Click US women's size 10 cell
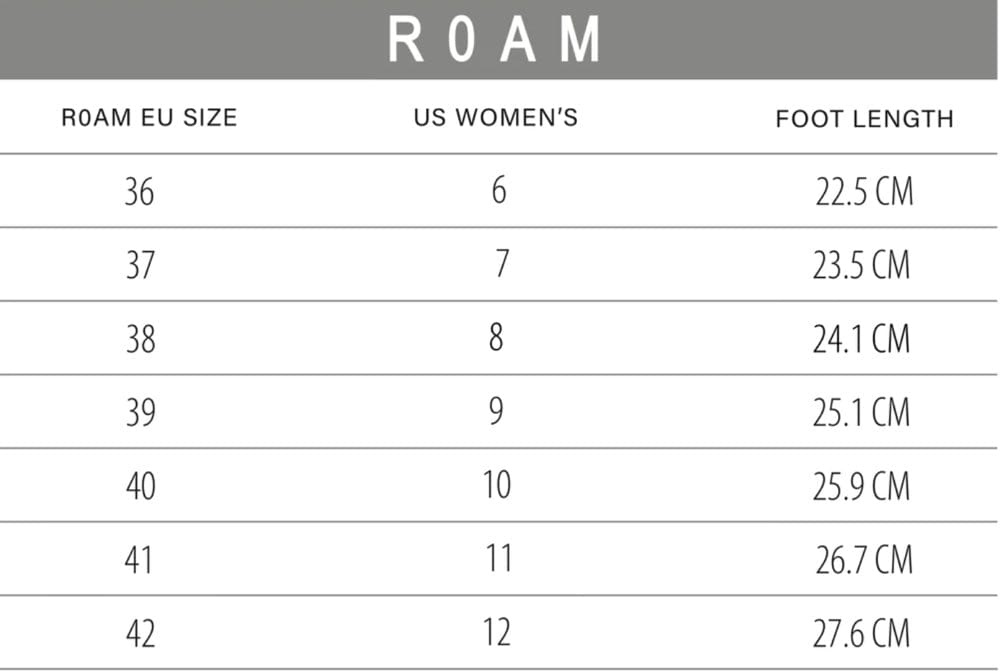The height and width of the screenshot is (671, 1000). [x=496, y=485]
